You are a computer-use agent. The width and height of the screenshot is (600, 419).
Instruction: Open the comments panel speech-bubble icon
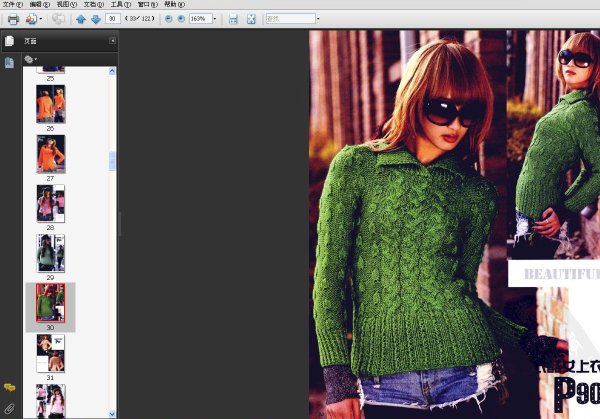[x=10, y=387]
